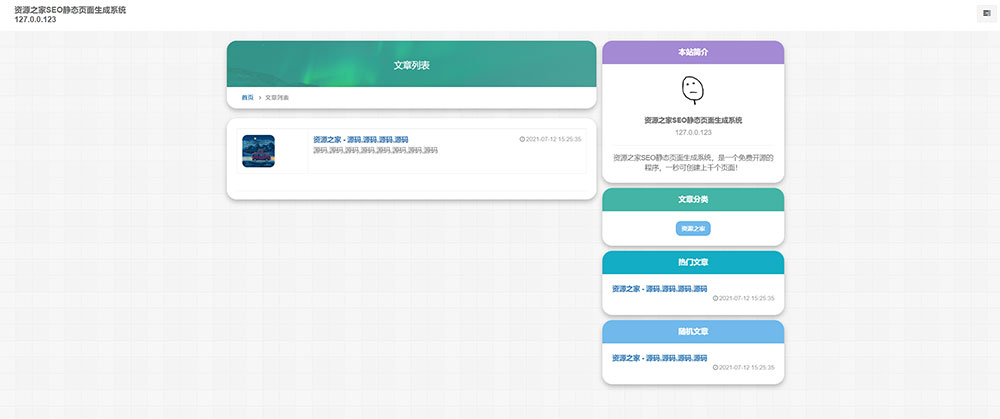The image size is (1000, 419).
Task: Click the 热门文章 panel header
Action: [x=693, y=262]
